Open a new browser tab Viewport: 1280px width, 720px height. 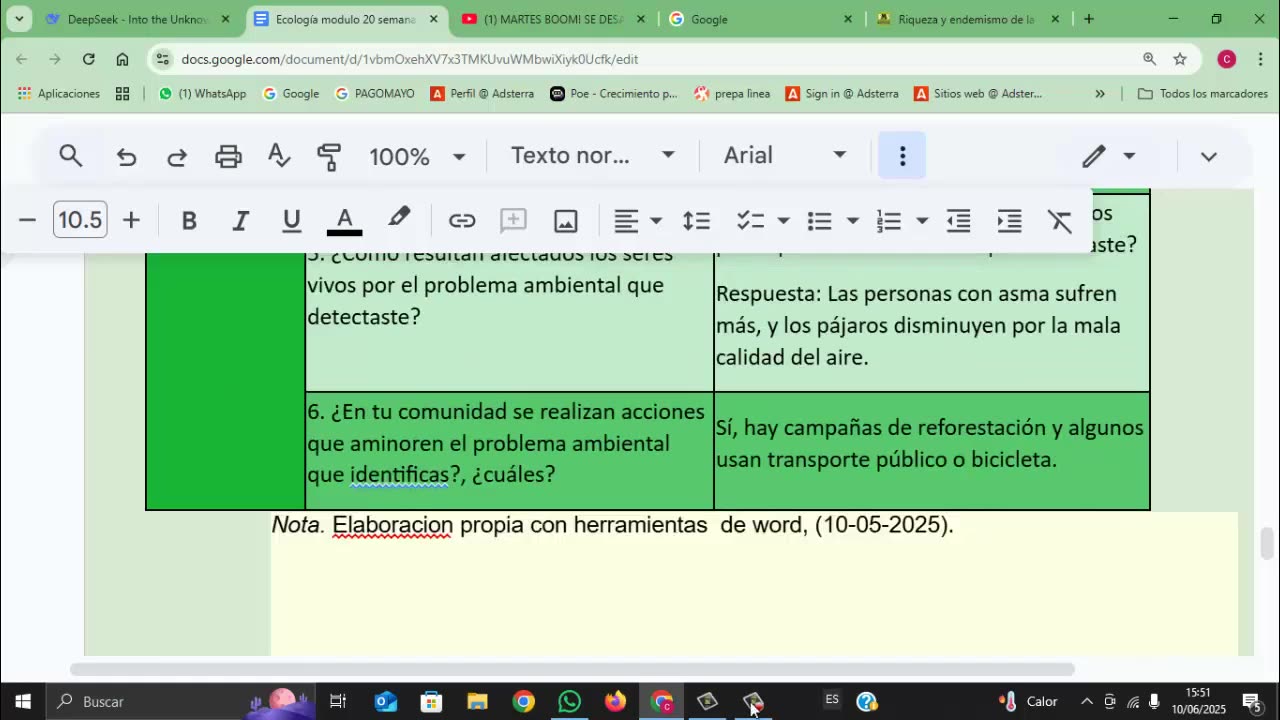point(1088,19)
